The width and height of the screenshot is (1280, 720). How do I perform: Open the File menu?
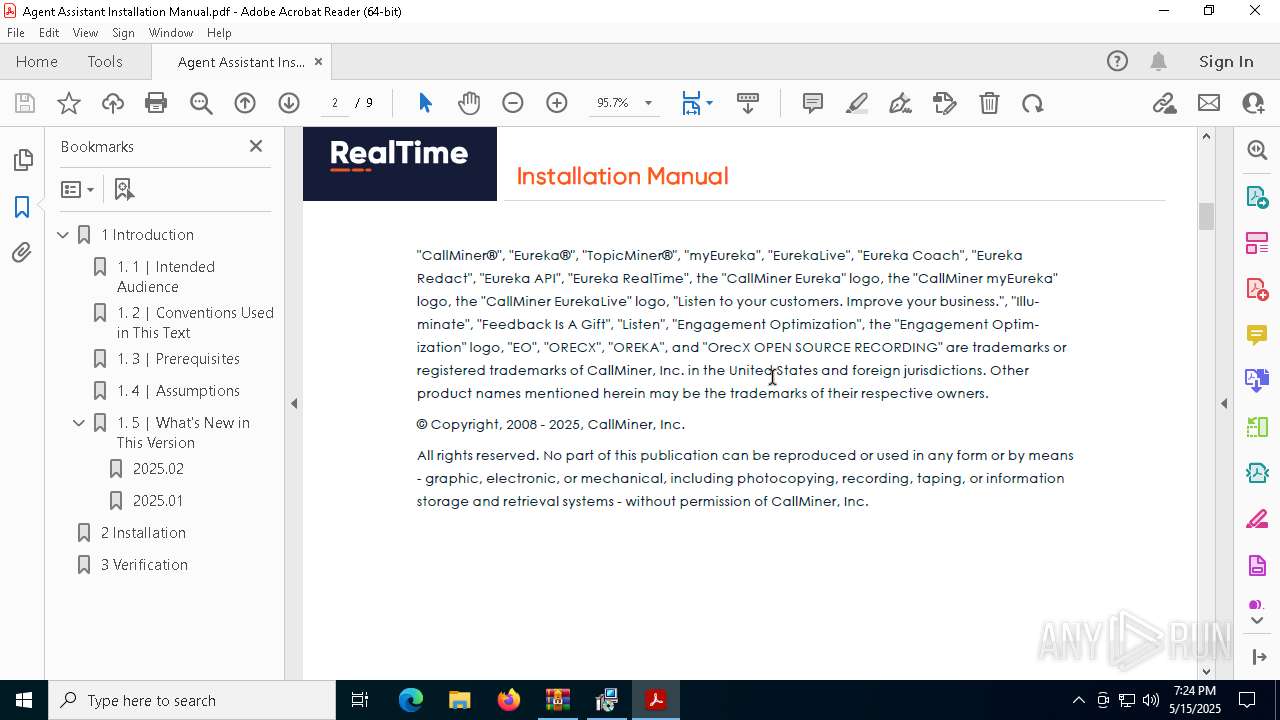point(16,32)
